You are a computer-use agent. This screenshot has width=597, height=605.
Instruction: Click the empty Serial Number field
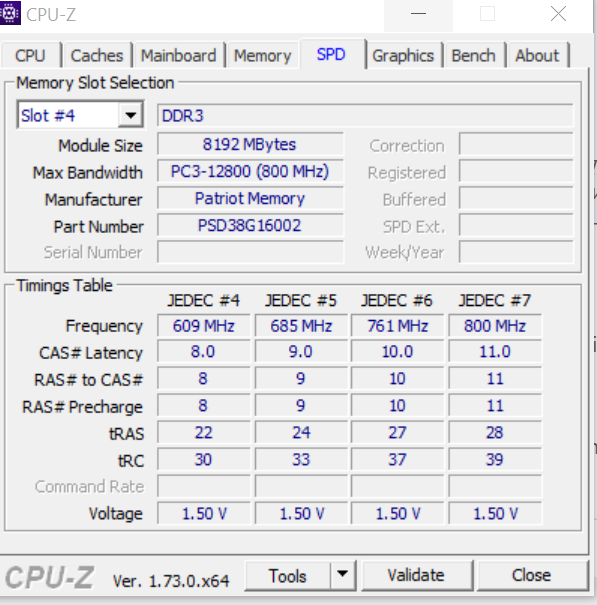[x=250, y=252]
